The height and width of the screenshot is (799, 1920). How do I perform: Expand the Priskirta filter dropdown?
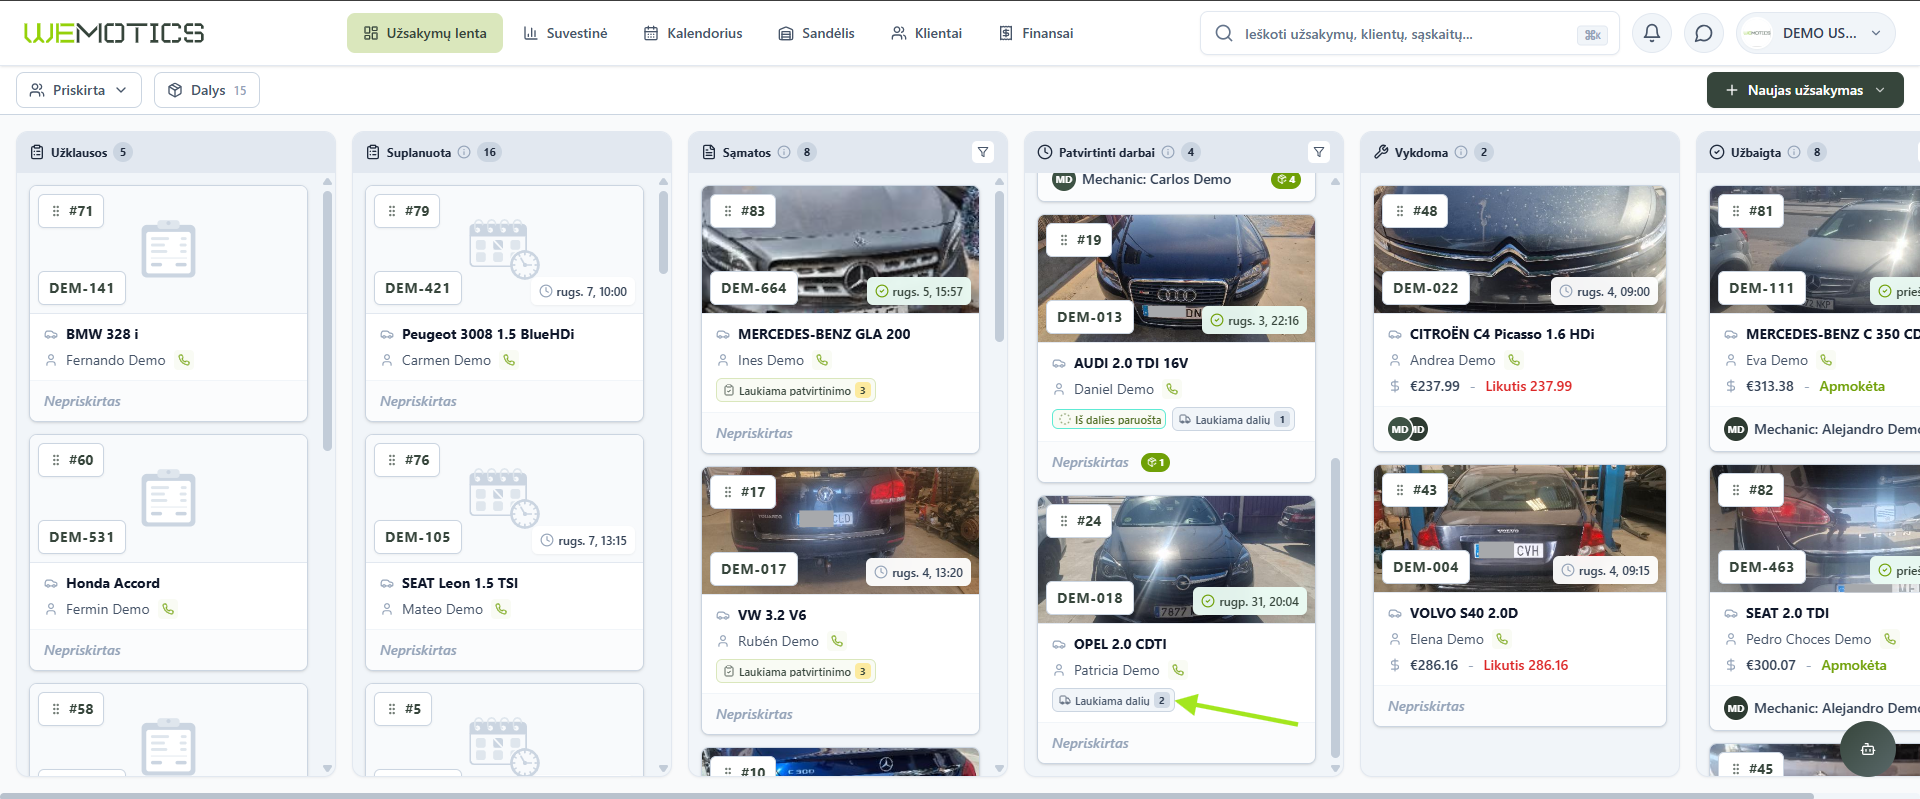[x=79, y=90]
